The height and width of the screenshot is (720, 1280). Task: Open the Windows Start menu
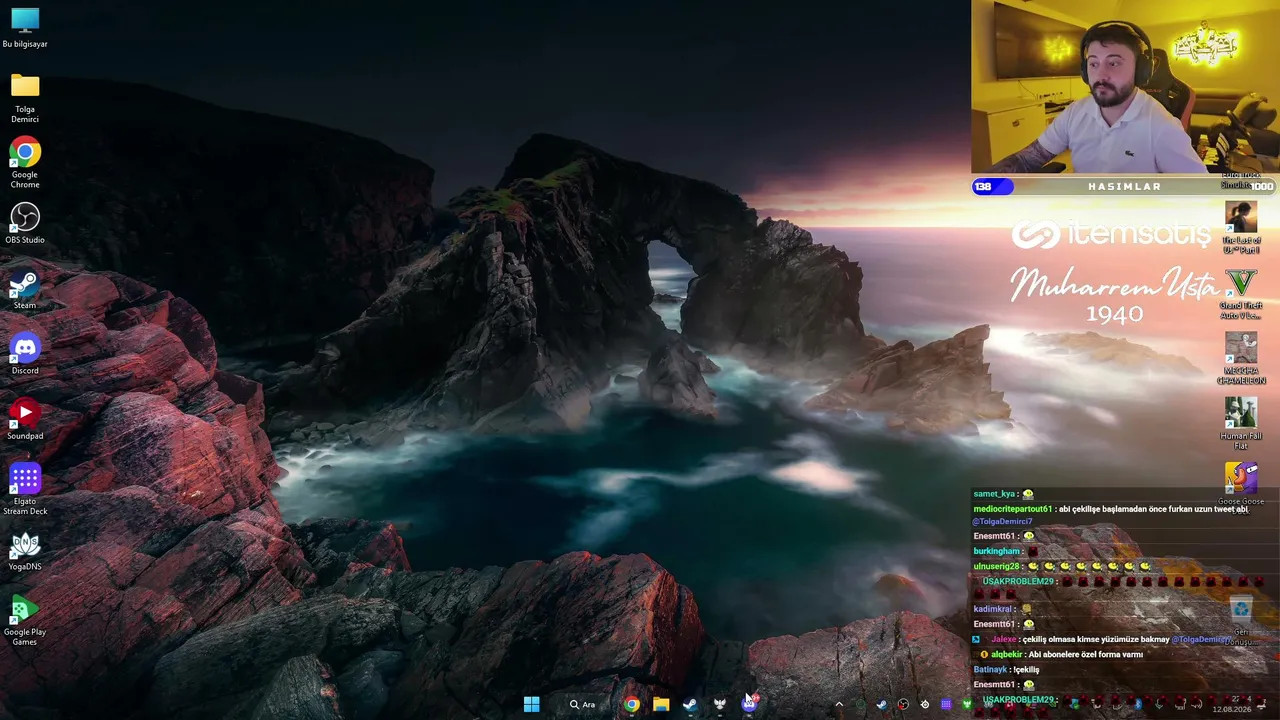coord(532,704)
